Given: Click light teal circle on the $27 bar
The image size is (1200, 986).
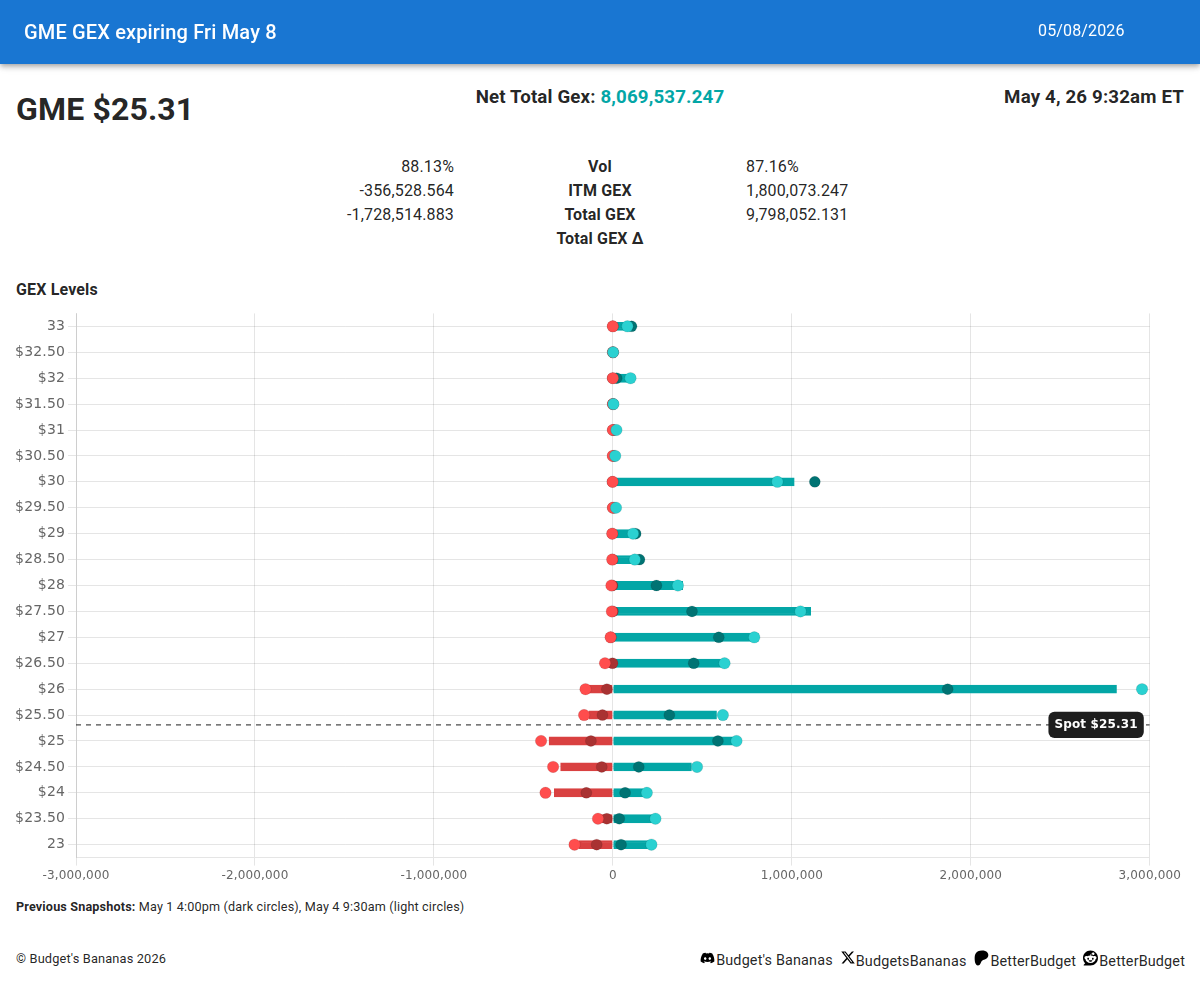Looking at the screenshot, I should 754,637.
